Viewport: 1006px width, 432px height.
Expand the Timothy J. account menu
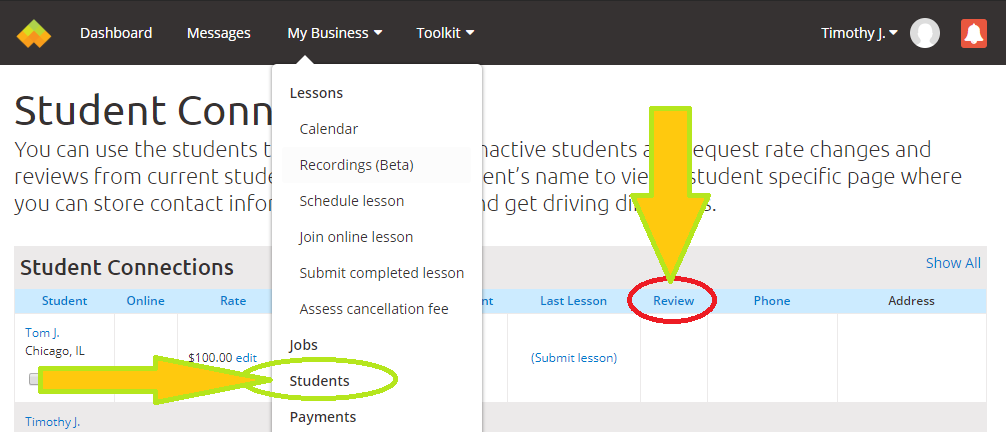[859, 33]
